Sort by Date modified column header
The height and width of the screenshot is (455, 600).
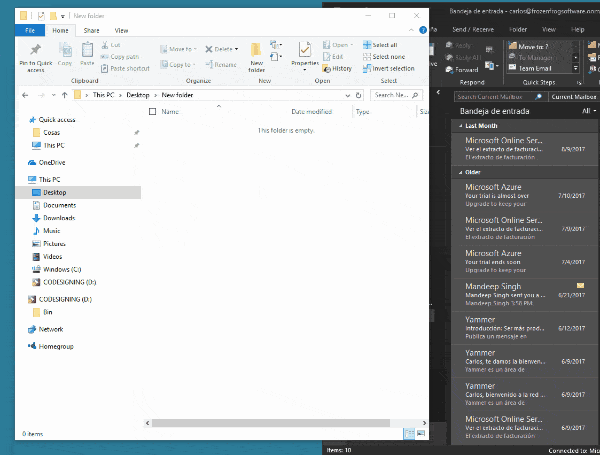click(311, 112)
